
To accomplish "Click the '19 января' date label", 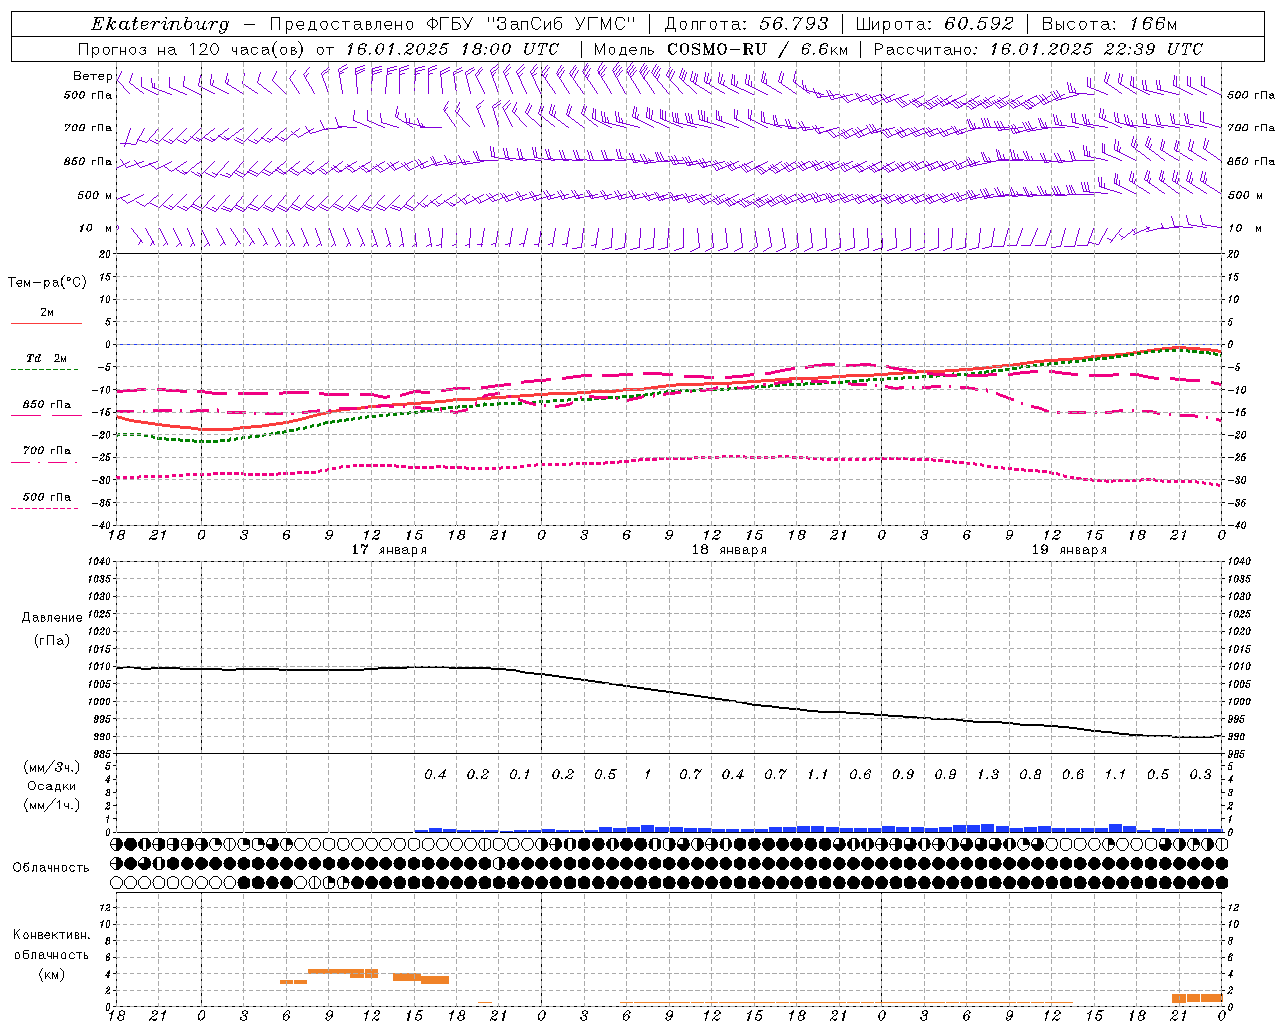I will (1069, 550).
